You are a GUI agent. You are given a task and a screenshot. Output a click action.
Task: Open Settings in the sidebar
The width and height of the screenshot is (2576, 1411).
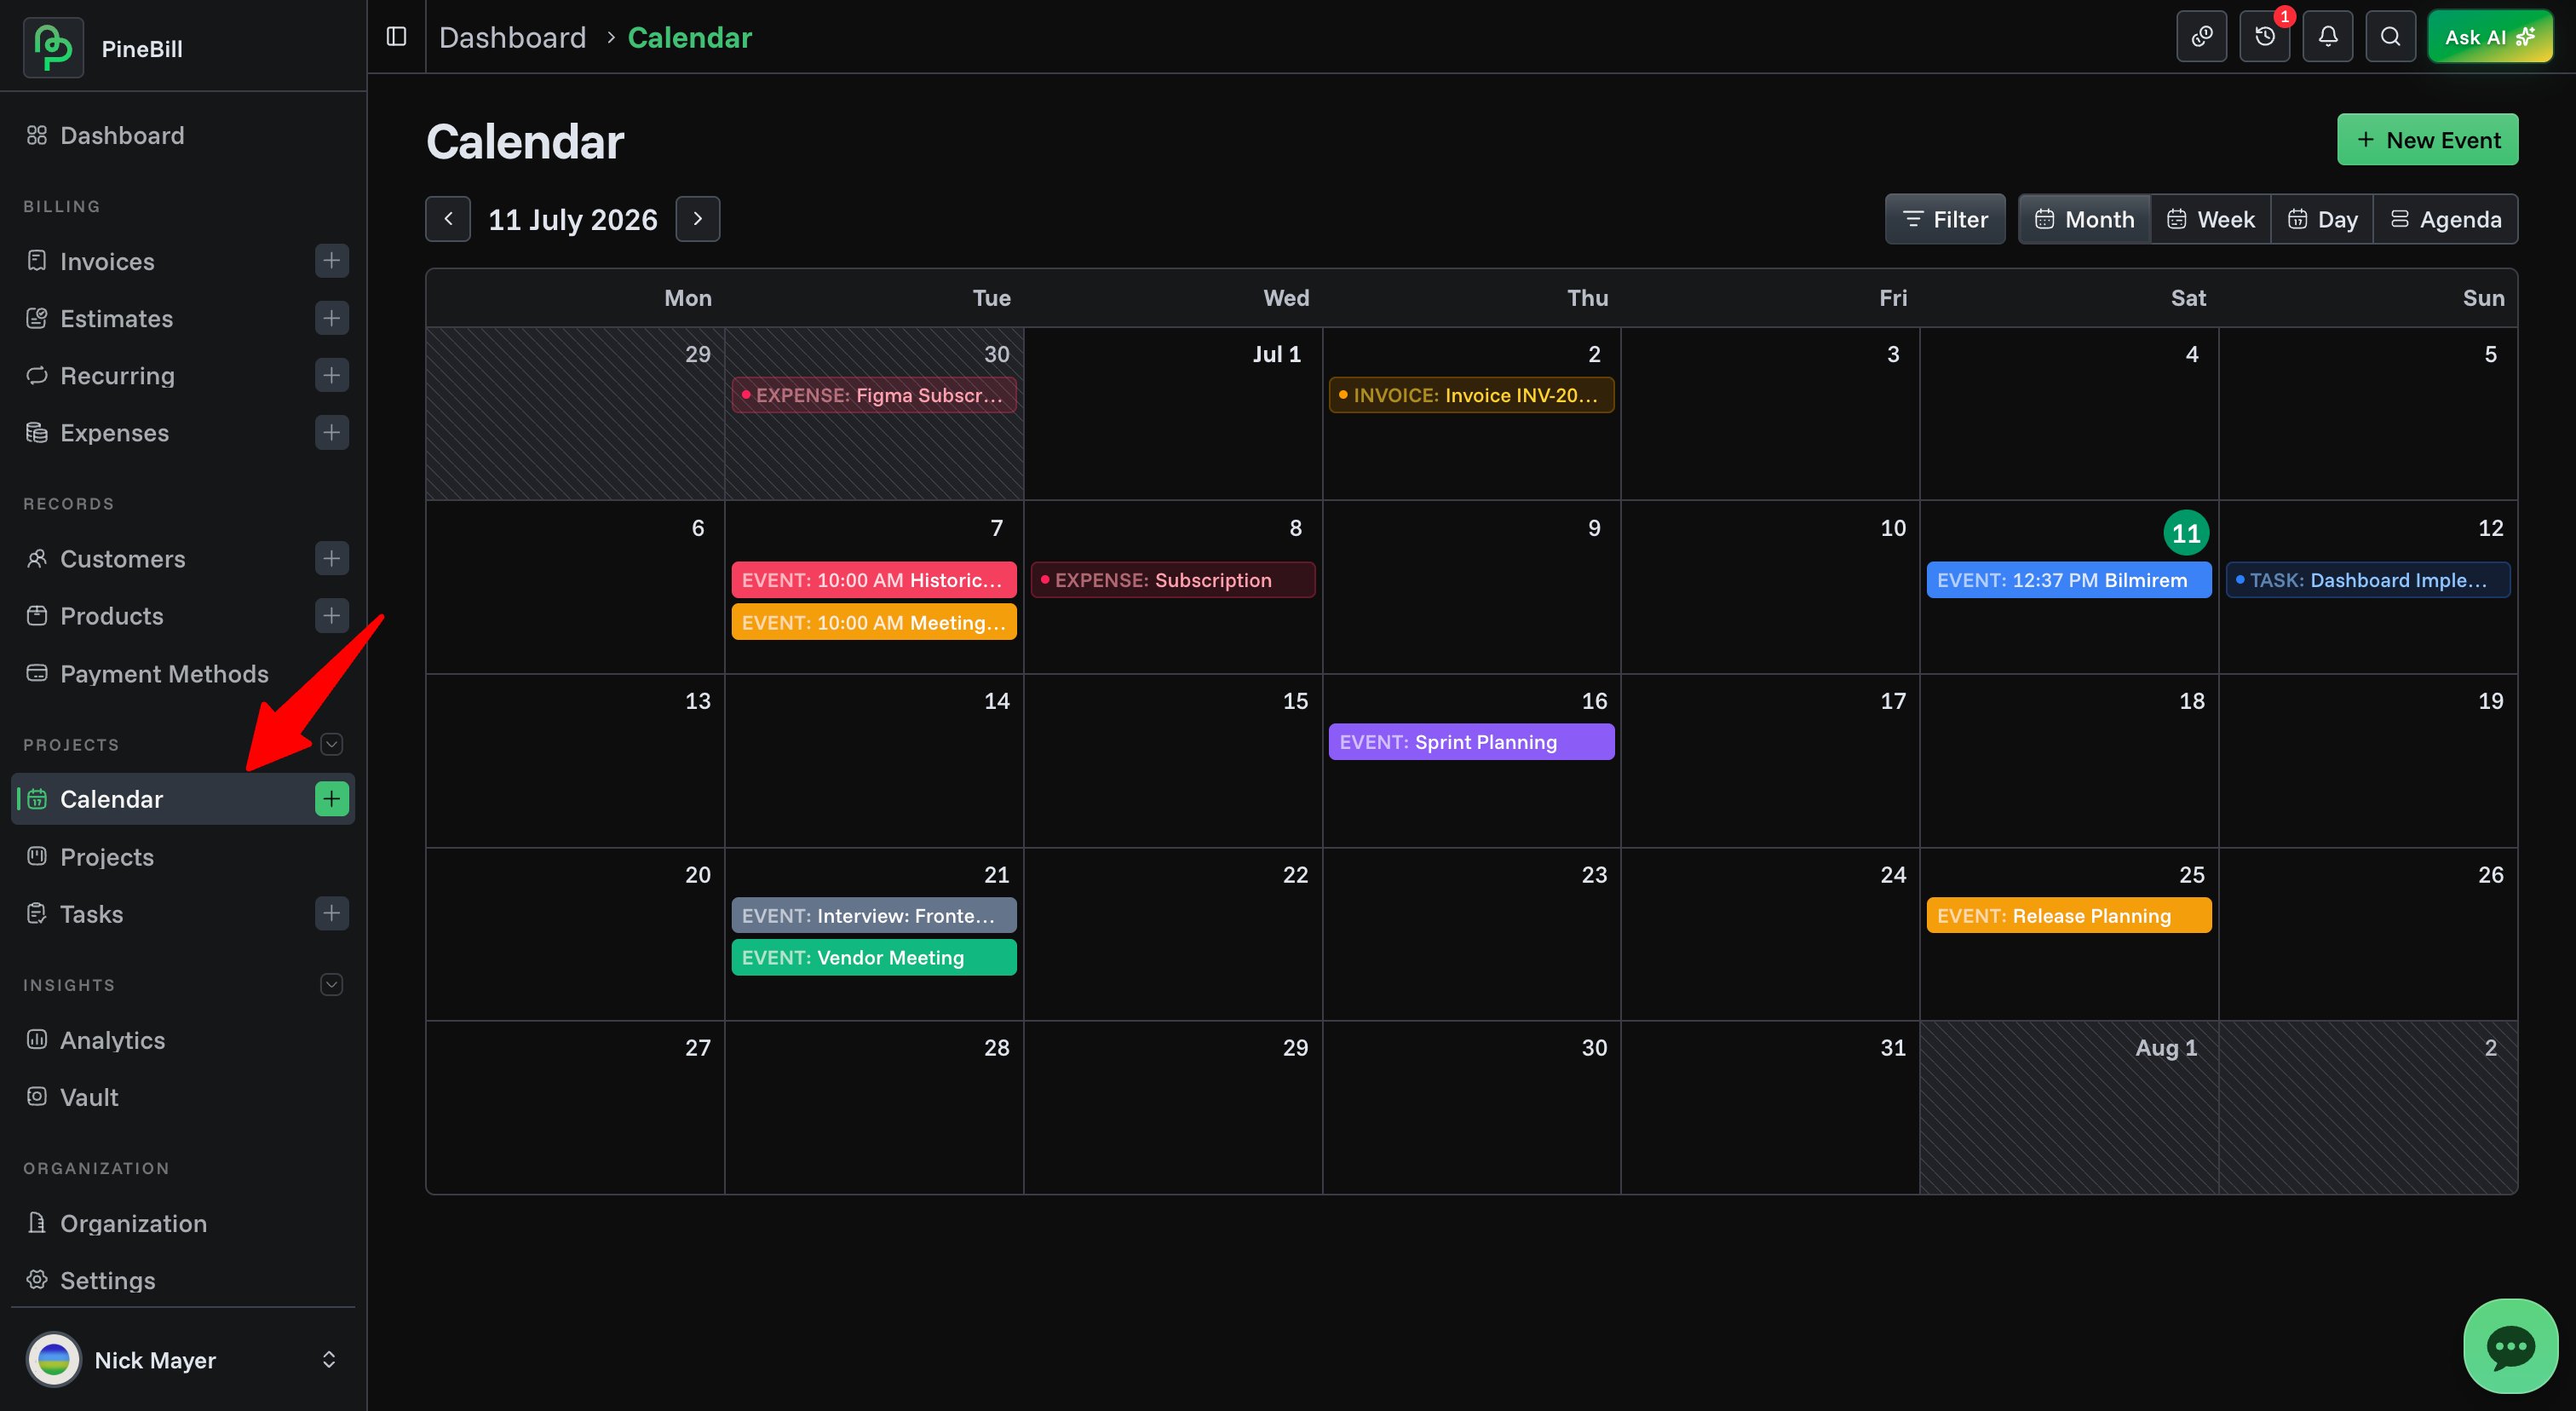183,1279
